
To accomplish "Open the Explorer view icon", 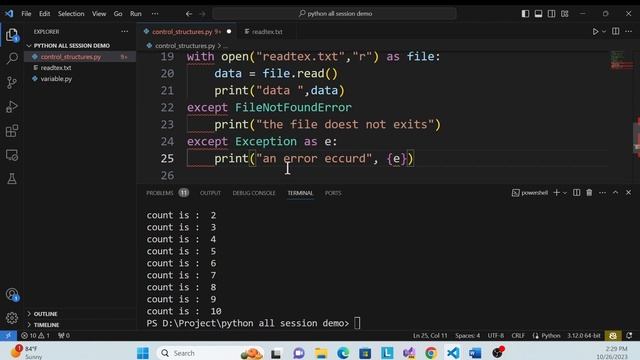I will click(x=12, y=35).
